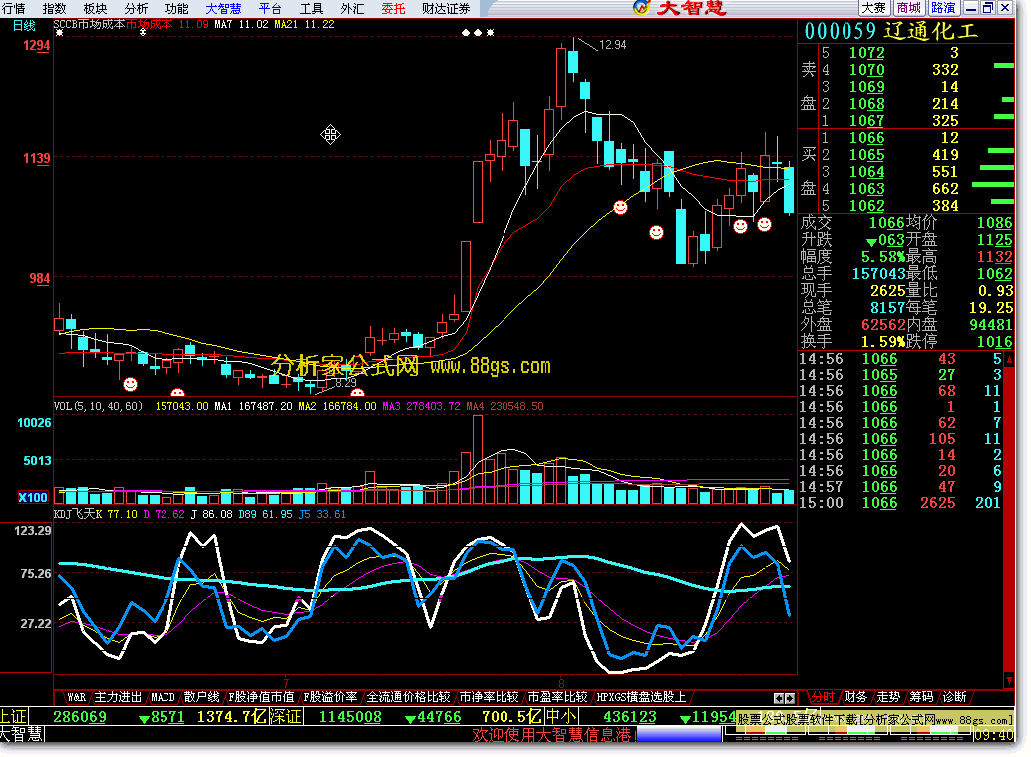Click buy level 1 price 1066
Screen dimensions: 1031x757
(867, 138)
